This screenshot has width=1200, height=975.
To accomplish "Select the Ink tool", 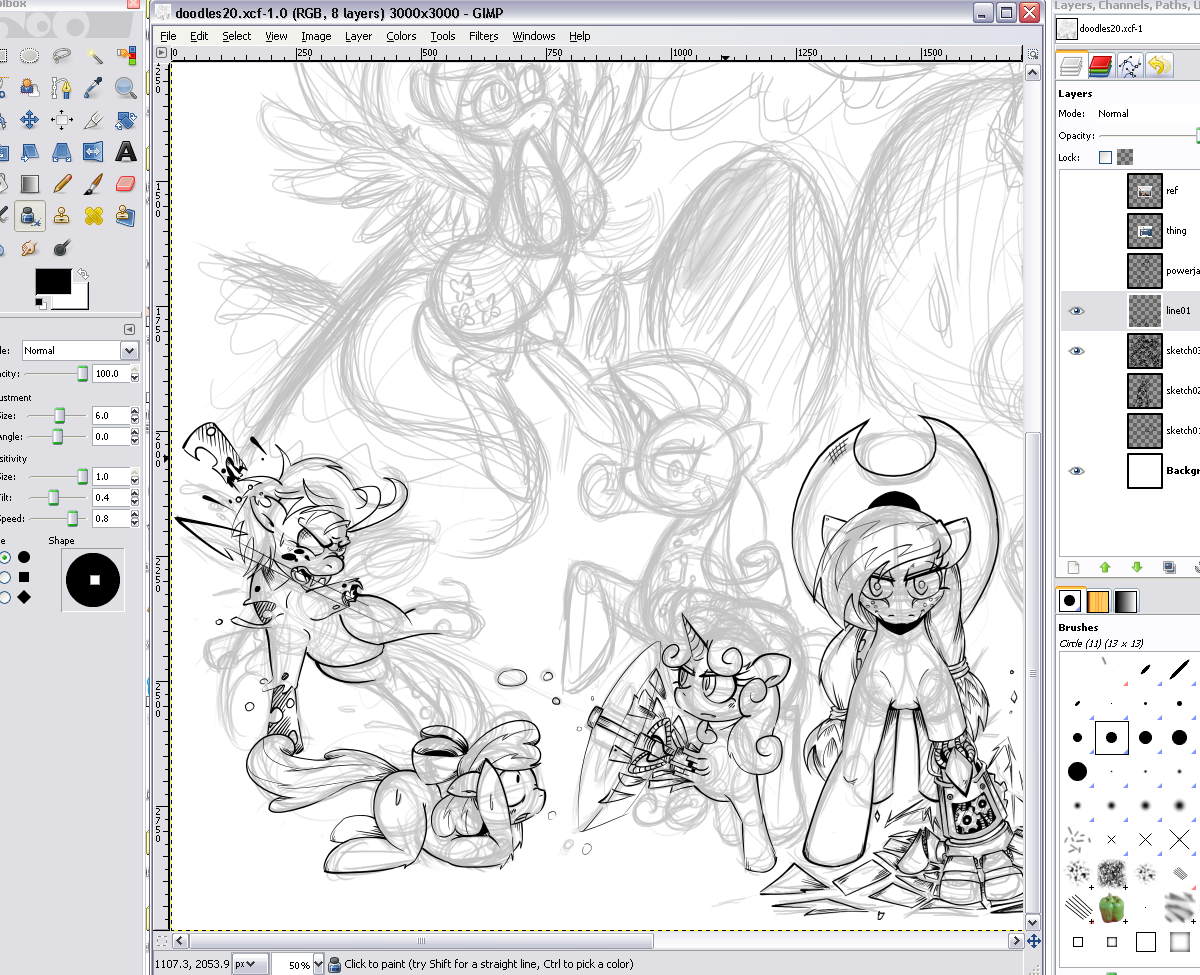I will coord(30,216).
